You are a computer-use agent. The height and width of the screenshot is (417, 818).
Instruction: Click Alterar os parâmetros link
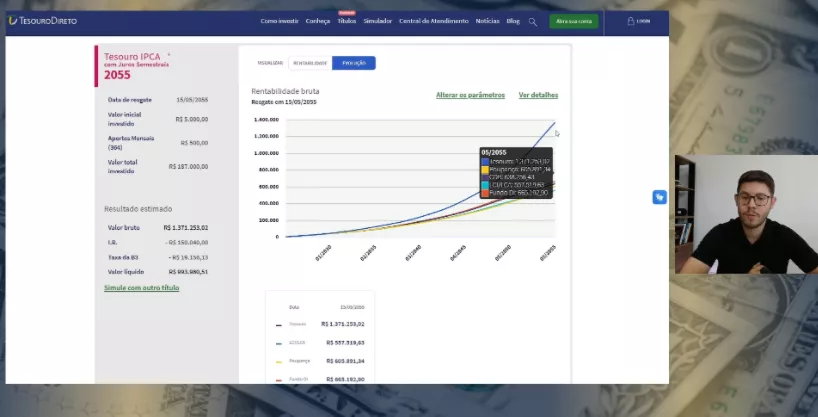(x=471, y=95)
